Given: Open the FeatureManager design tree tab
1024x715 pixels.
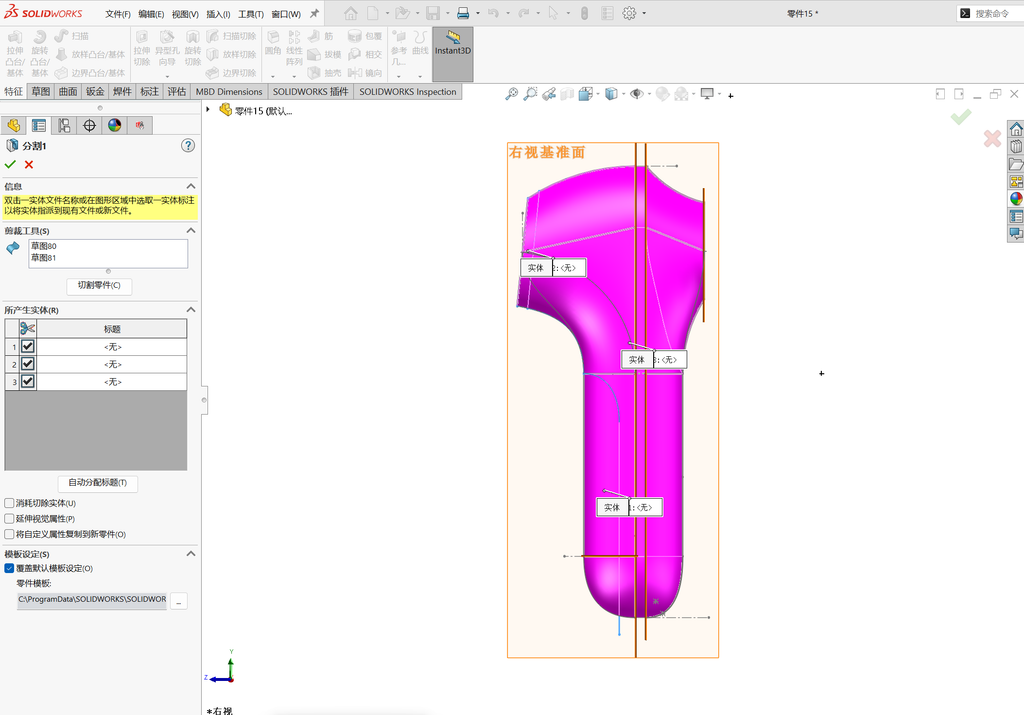Looking at the screenshot, I should pyautogui.click(x=14, y=125).
